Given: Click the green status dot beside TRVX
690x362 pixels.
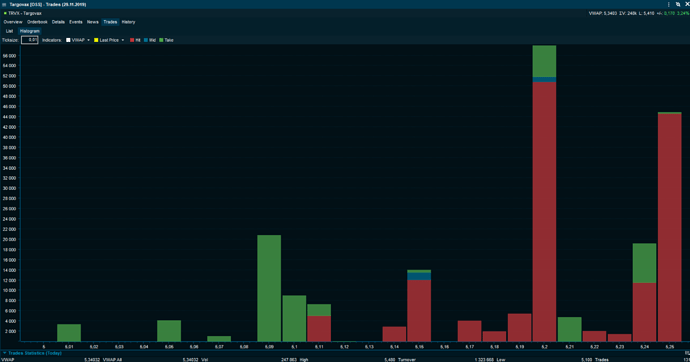Looking at the screenshot, I should tap(5, 14).
